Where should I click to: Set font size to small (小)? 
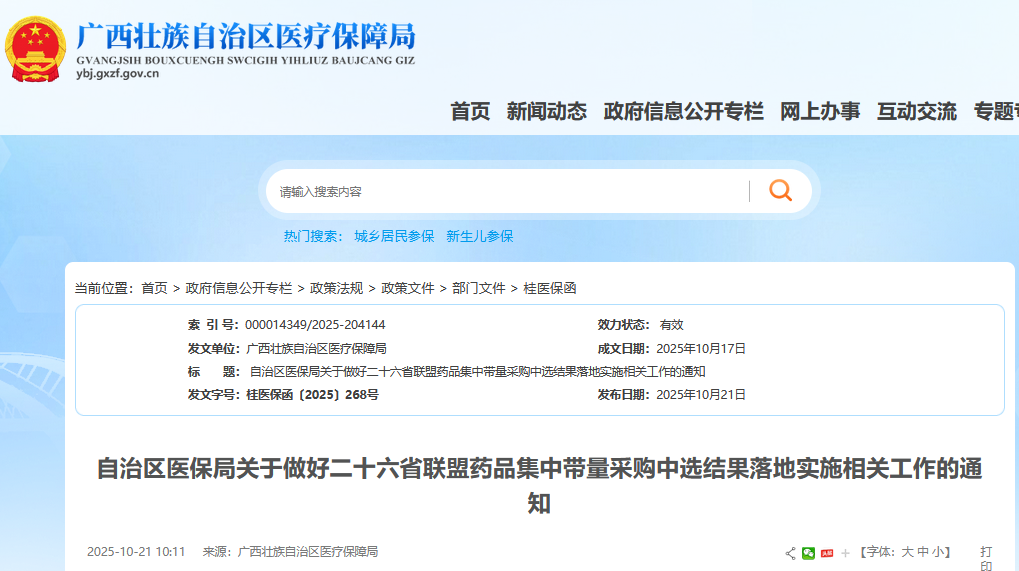[939, 552]
